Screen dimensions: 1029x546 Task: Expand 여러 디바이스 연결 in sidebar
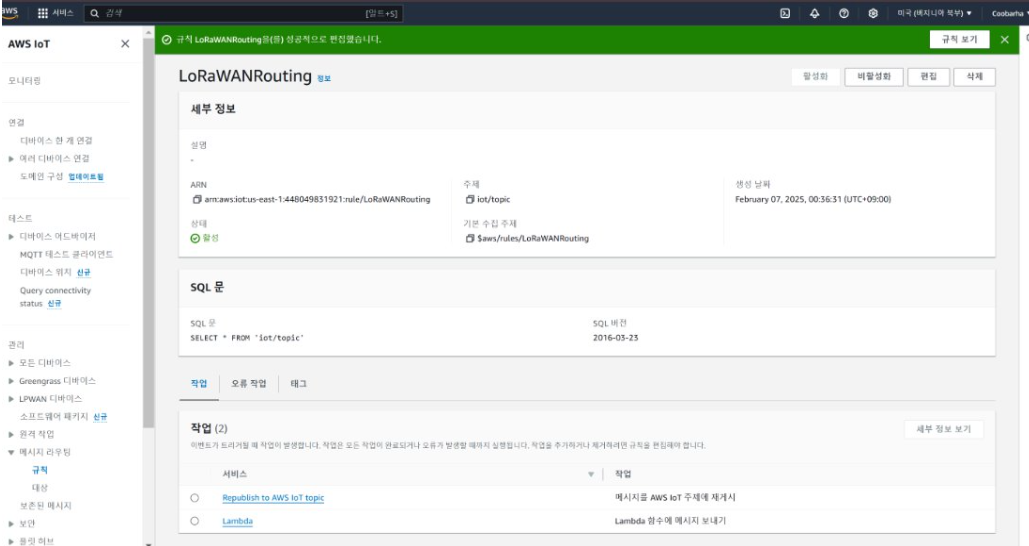(x=11, y=159)
